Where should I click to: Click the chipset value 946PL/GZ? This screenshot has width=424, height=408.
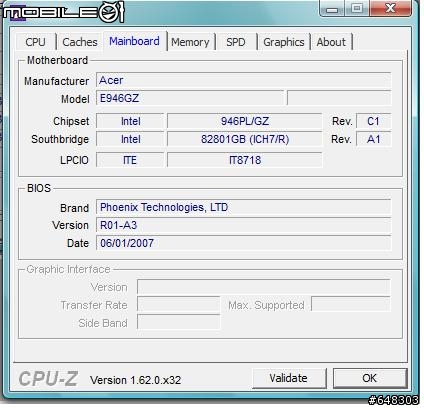245,121
